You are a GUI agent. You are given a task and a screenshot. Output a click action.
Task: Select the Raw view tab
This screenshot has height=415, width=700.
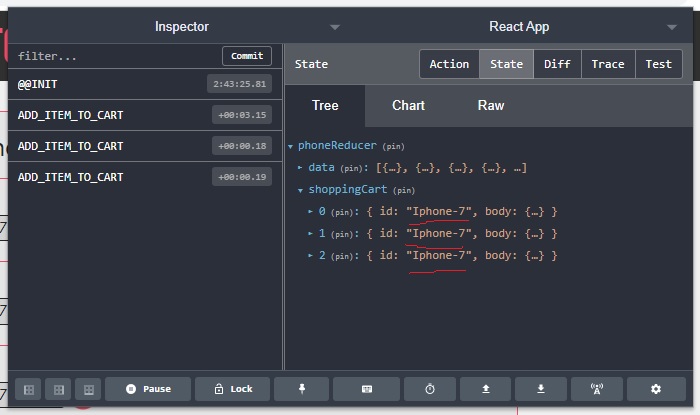491,106
